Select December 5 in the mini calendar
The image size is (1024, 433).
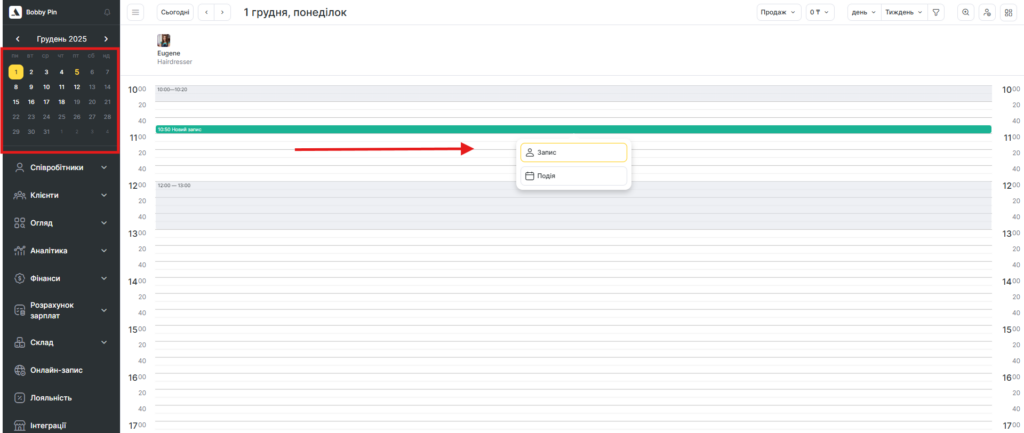(77, 72)
